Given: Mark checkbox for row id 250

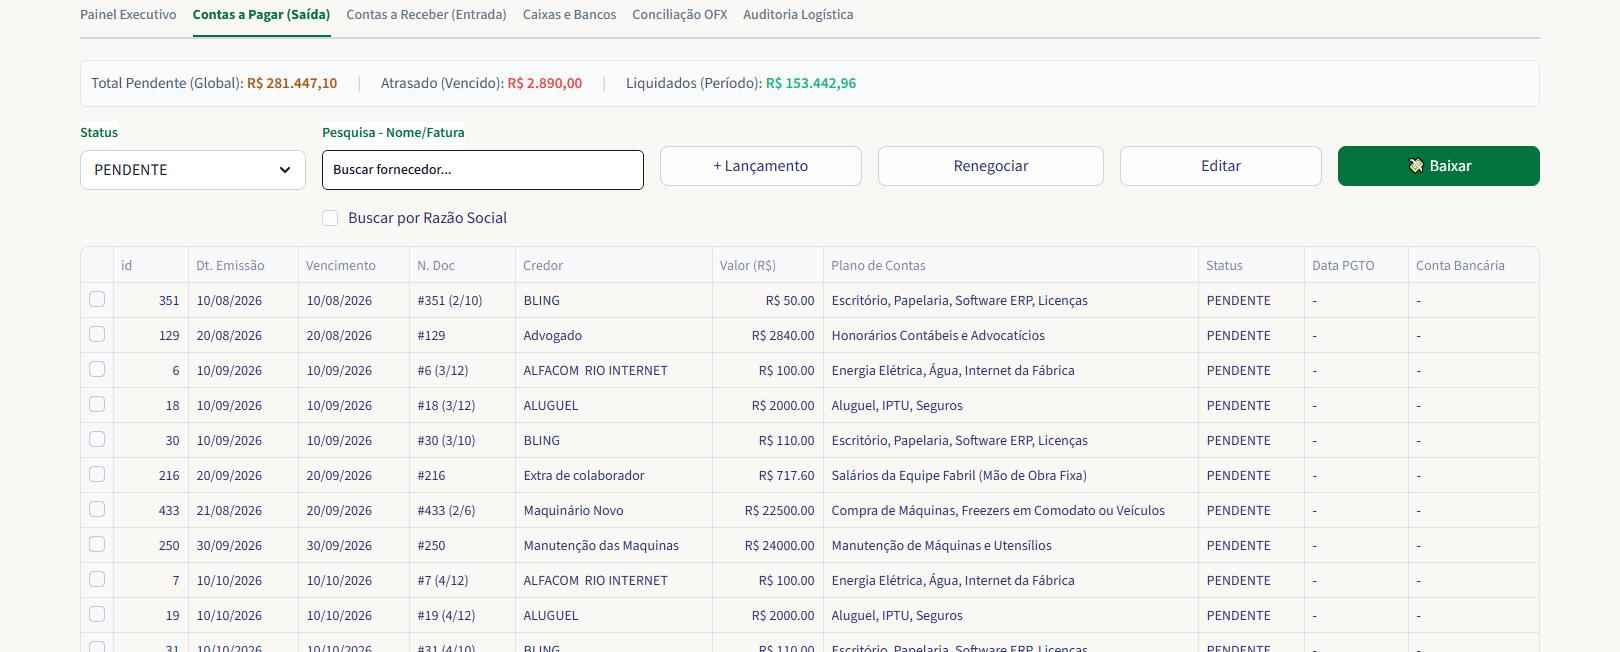Looking at the screenshot, I should coord(97,544).
